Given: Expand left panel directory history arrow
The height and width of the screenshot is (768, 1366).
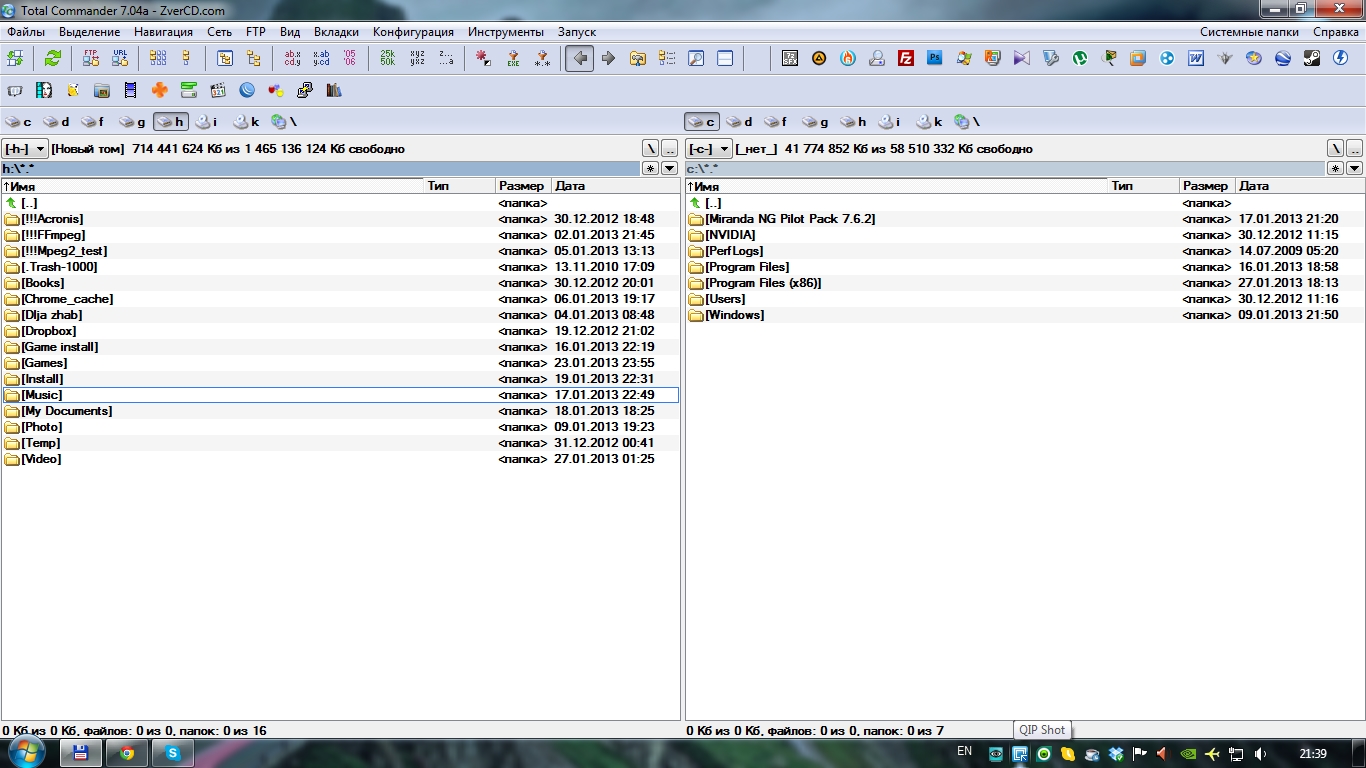Looking at the screenshot, I should [670, 169].
